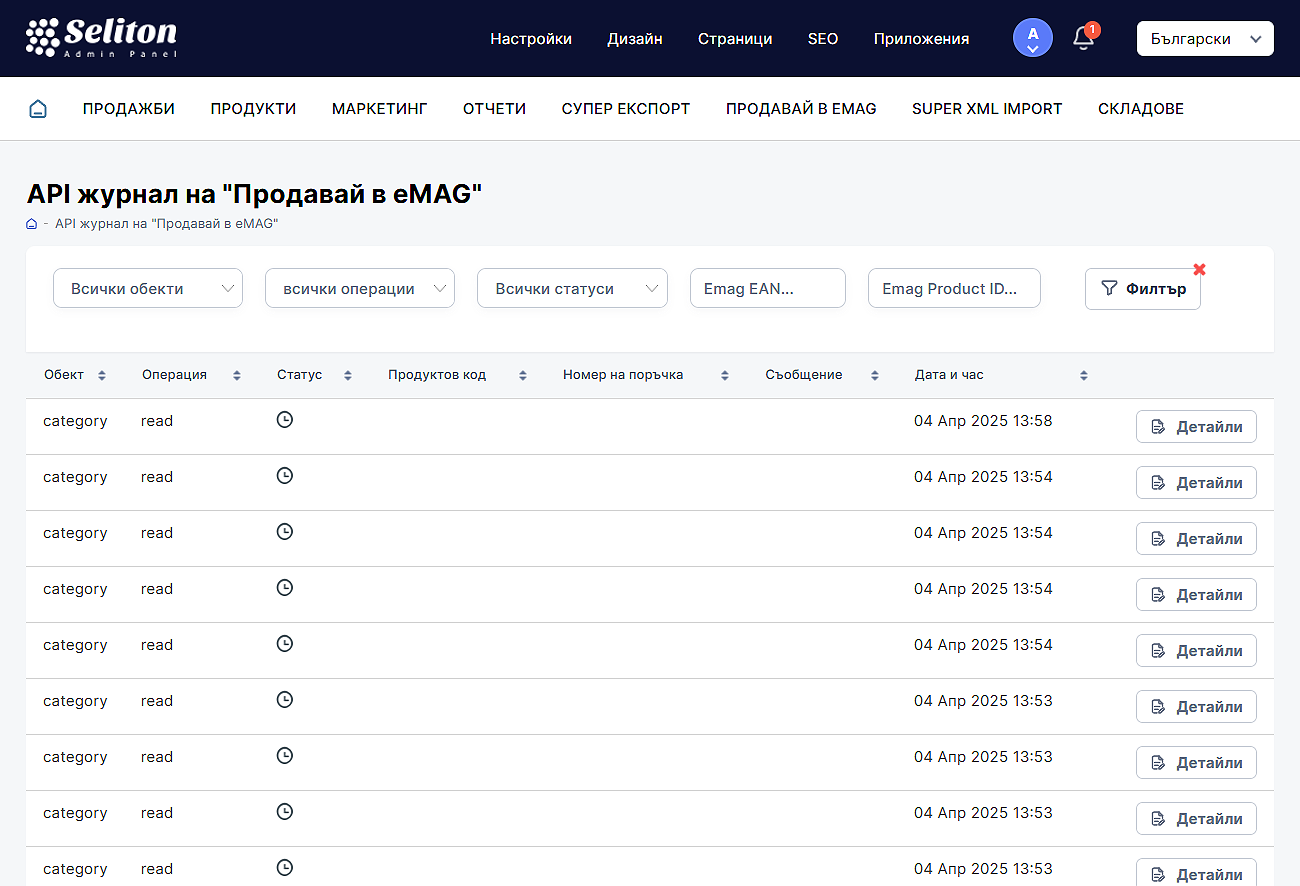
Task: Toggle sorting on the Статус column
Action: (346, 374)
